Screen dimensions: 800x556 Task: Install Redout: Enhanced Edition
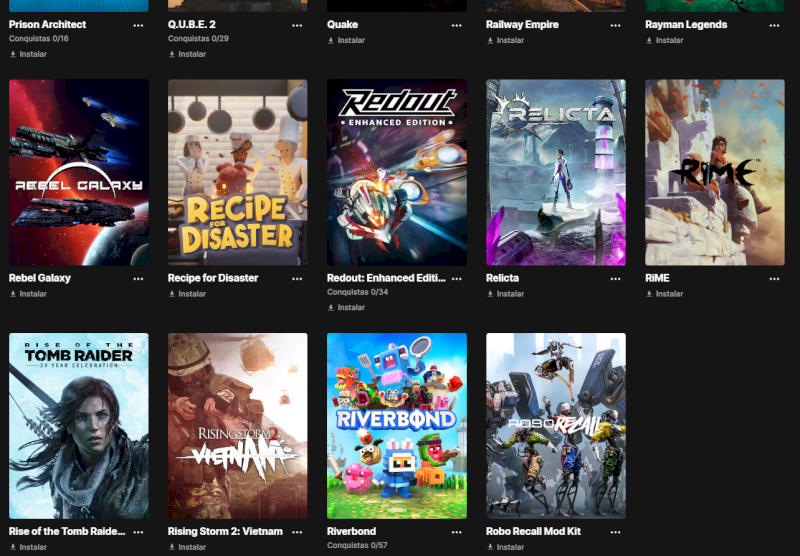pyautogui.click(x=346, y=308)
